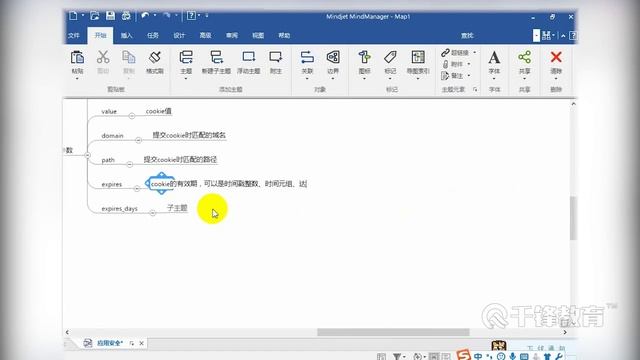The height and width of the screenshot is (360, 640).
Task: Collapse the value node's subtopic
Action: click(131, 116)
